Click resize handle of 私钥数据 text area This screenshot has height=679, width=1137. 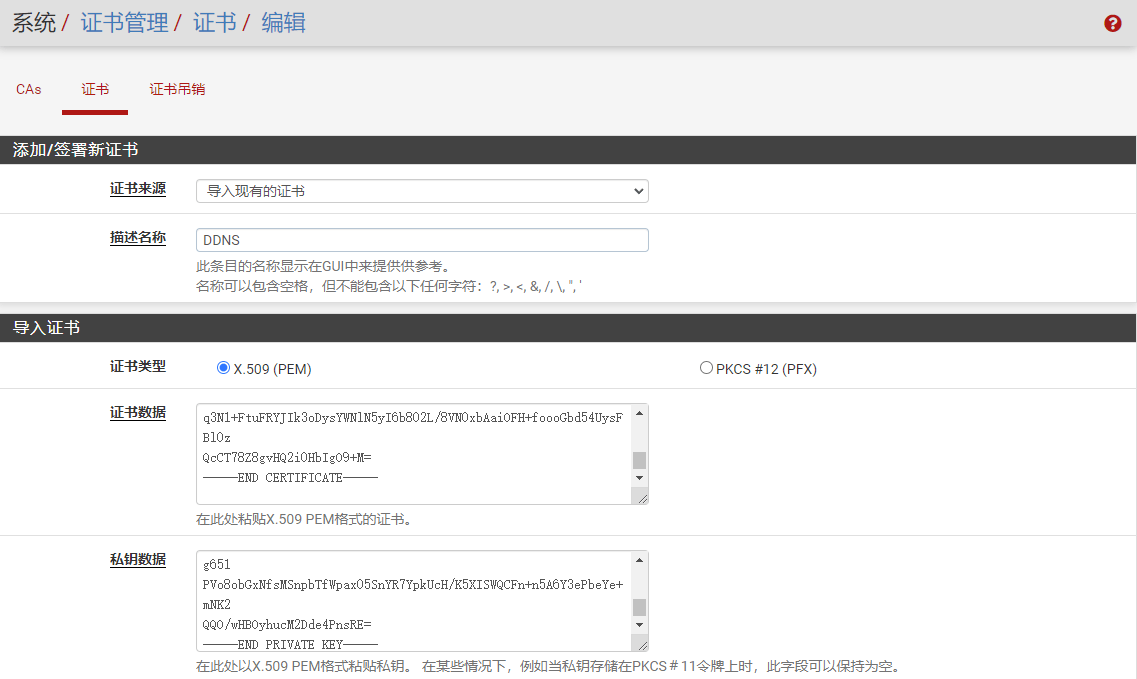coord(641,644)
